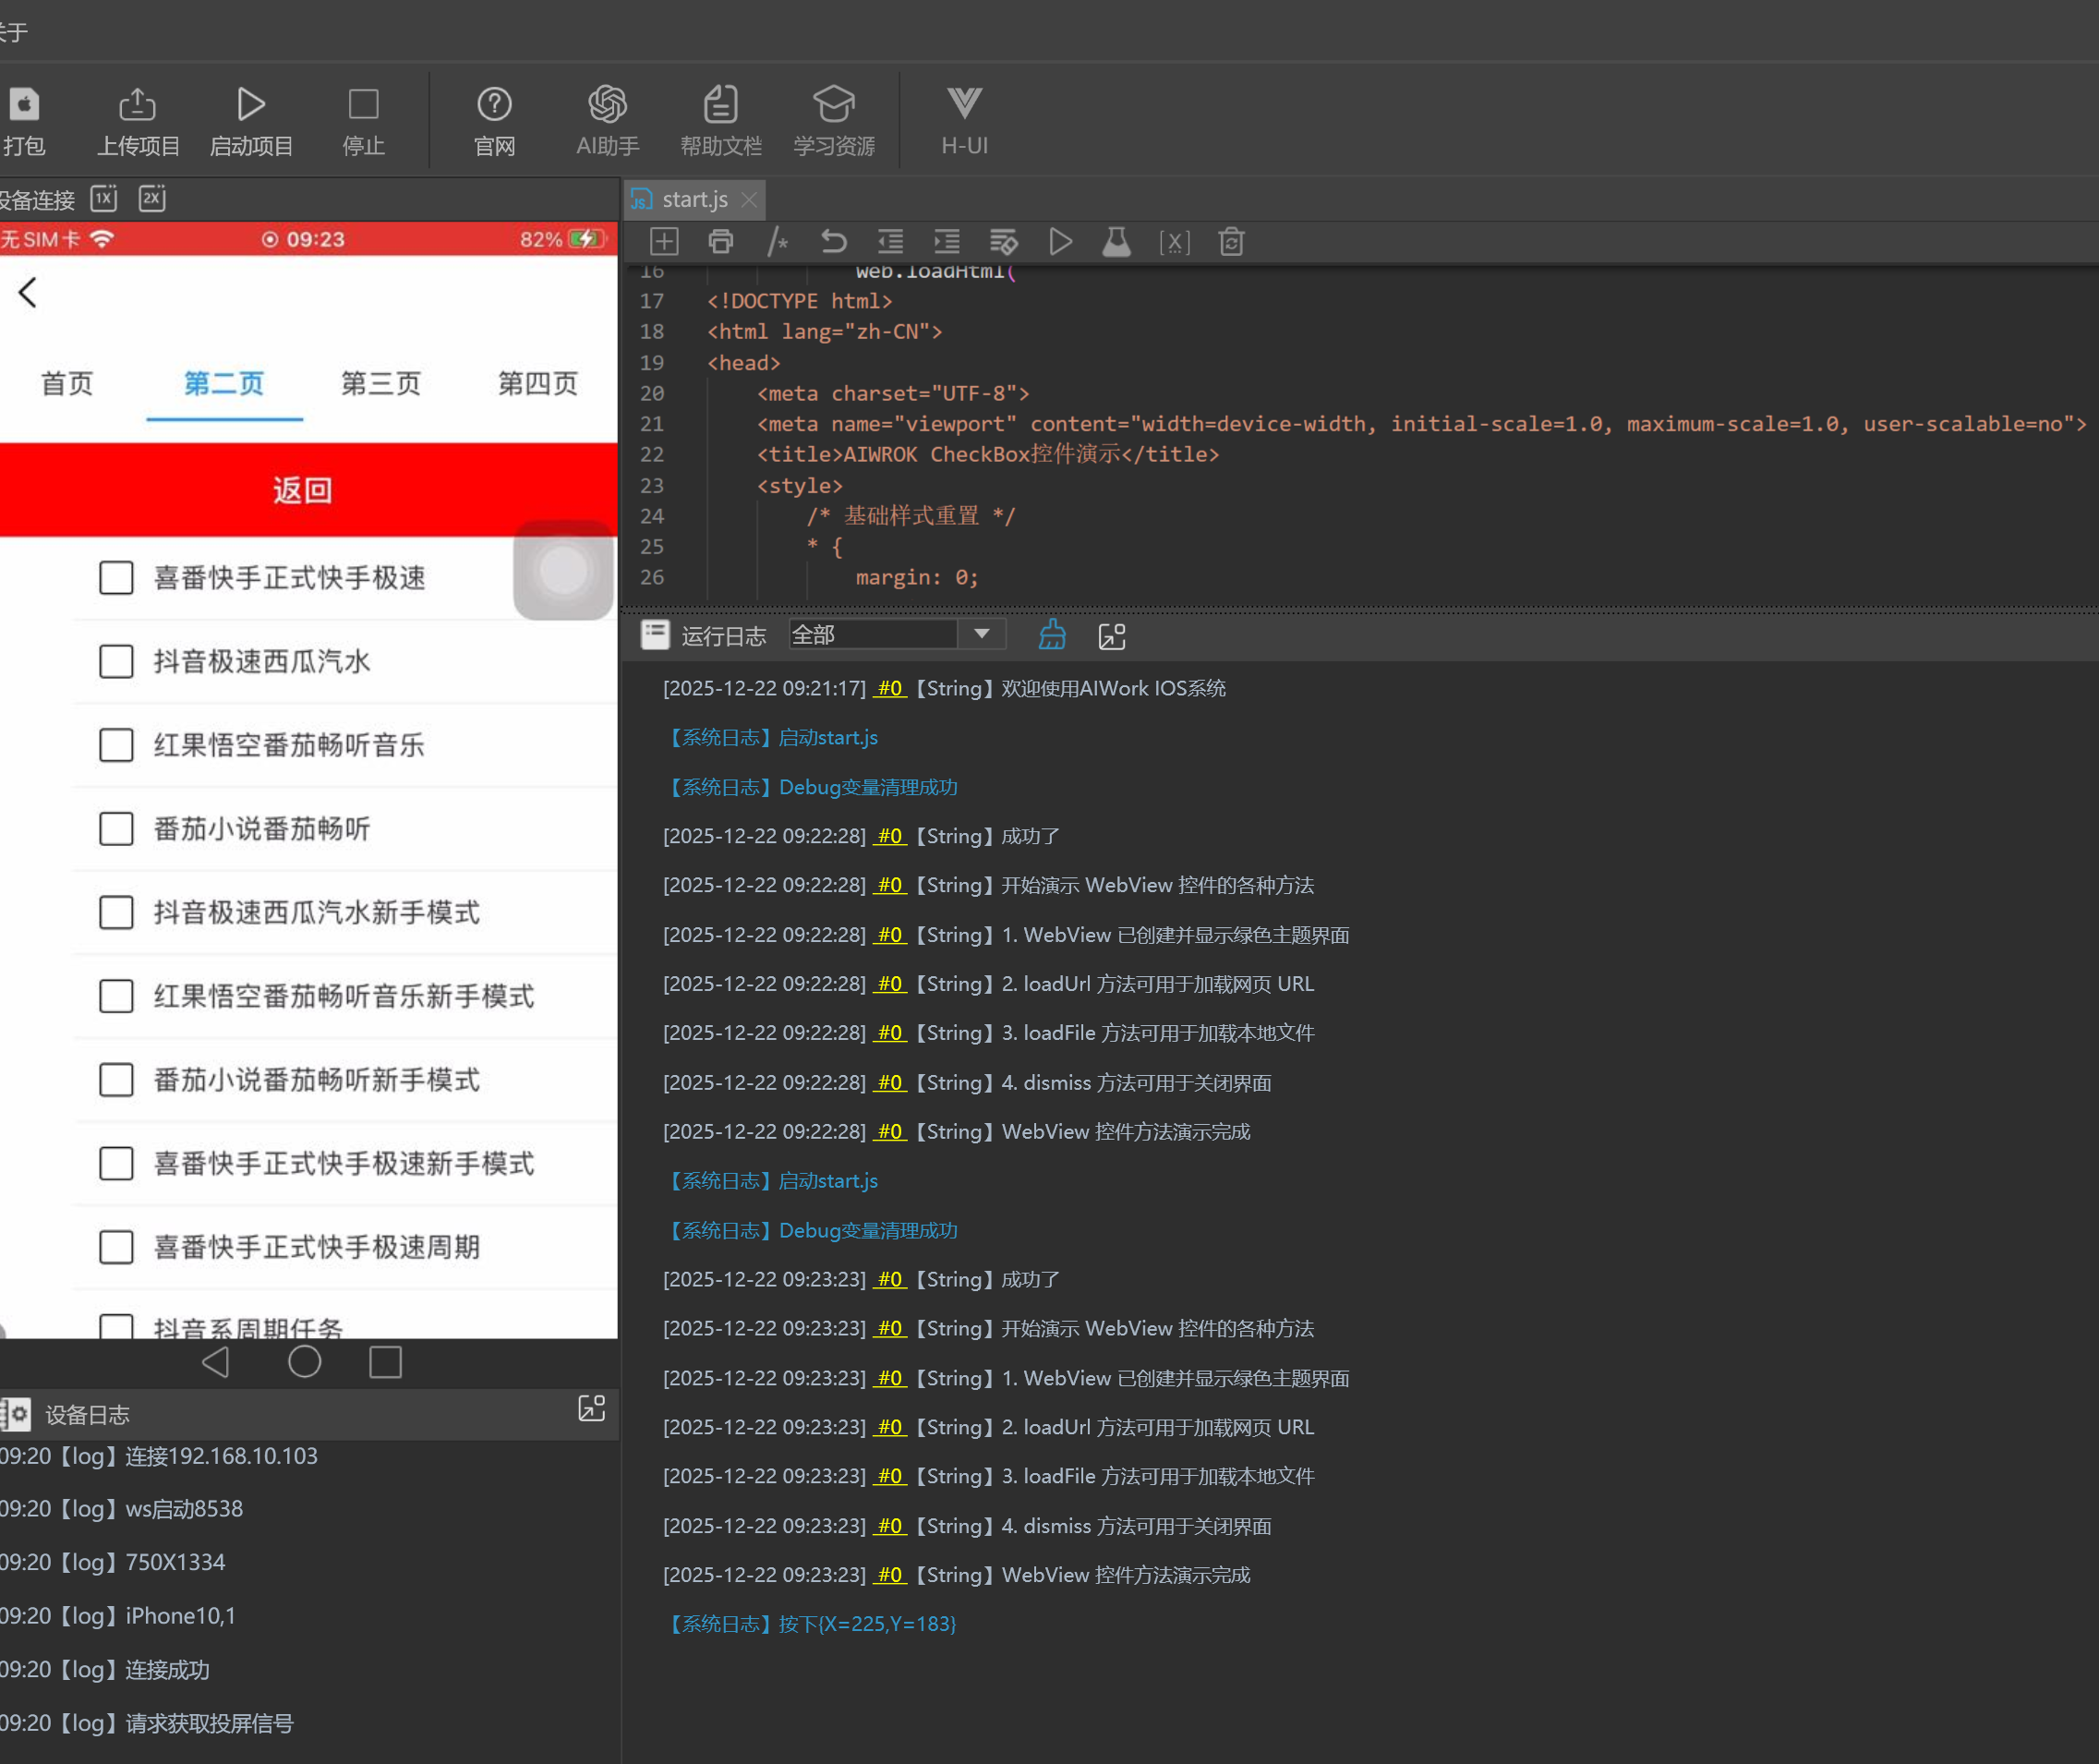Image resolution: width=2099 pixels, height=1764 pixels.
Task: Check the 番茄小说番茄畅听 checkbox
Action: (x=116, y=828)
